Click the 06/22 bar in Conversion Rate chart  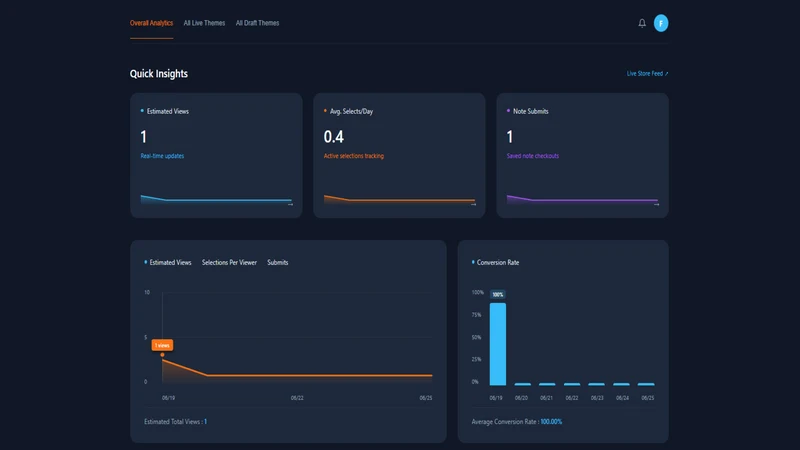click(x=572, y=384)
